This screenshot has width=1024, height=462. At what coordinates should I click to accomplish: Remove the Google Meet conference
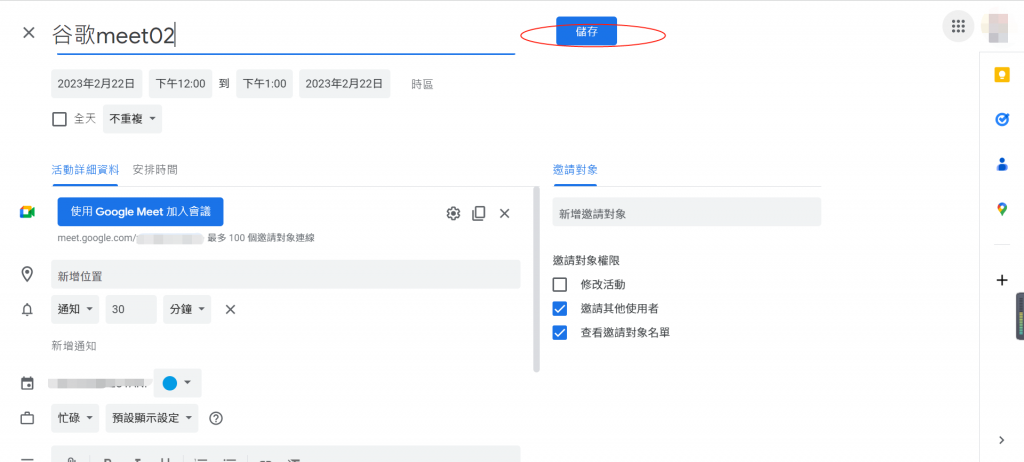[504, 213]
